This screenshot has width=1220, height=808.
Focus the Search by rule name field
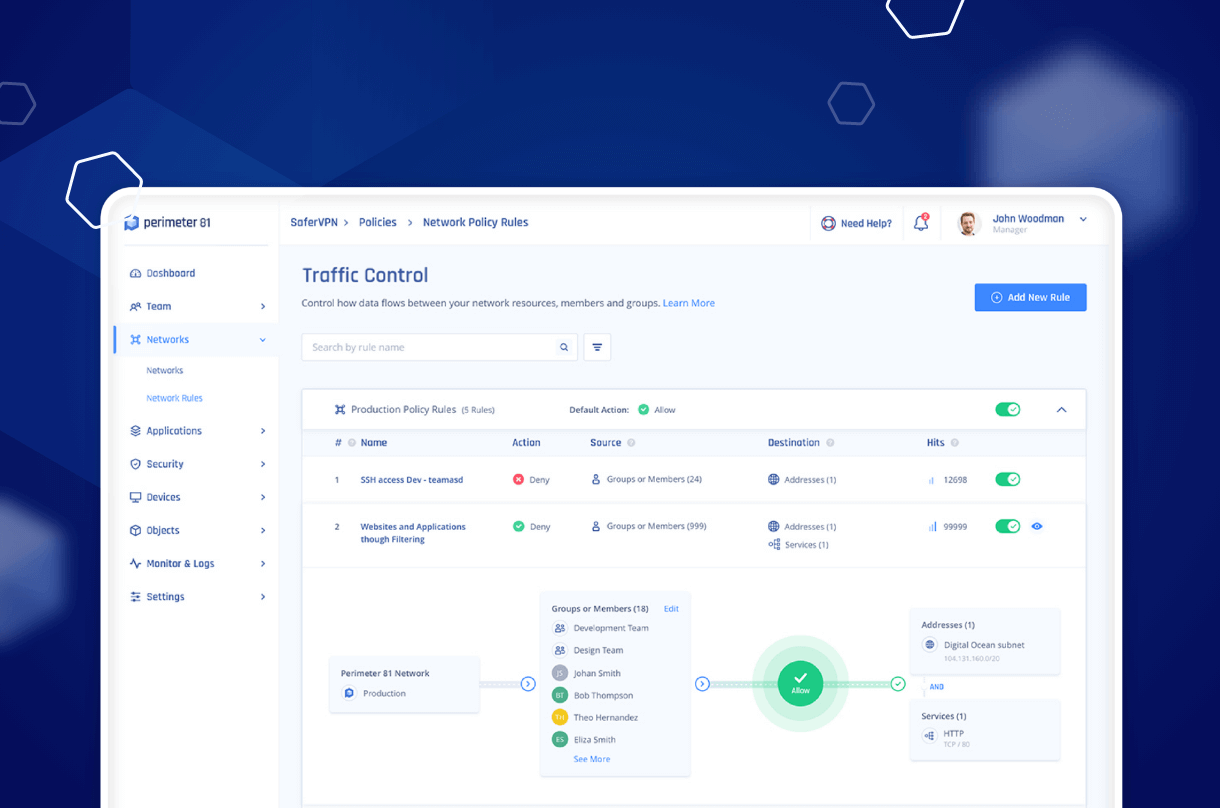(x=430, y=347)
